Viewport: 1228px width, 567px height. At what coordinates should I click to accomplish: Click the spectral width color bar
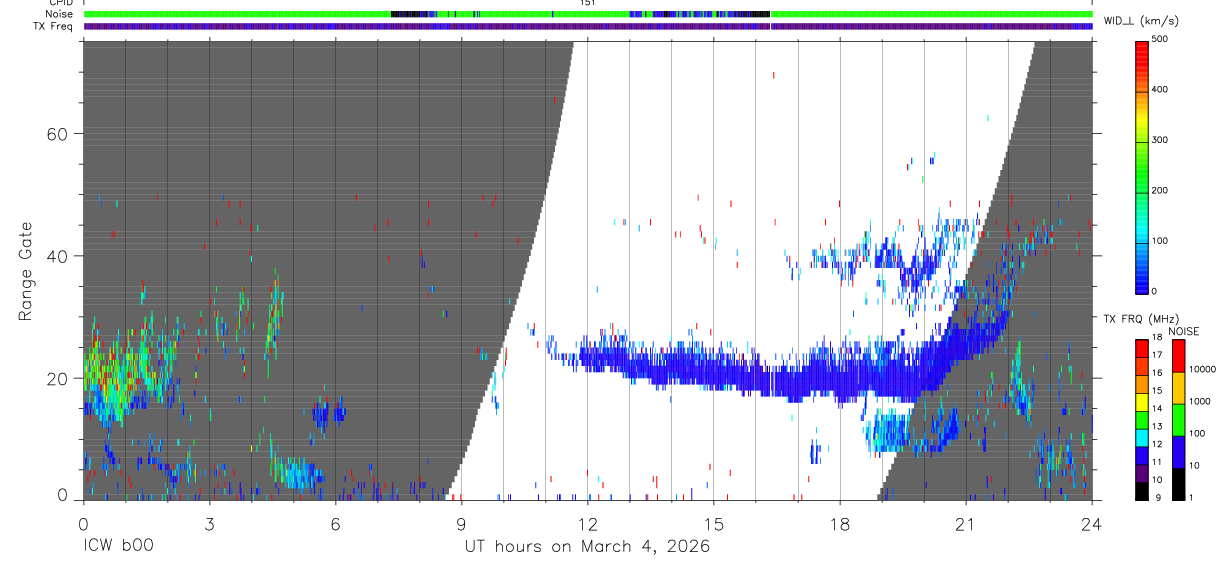coord(1142,166)
